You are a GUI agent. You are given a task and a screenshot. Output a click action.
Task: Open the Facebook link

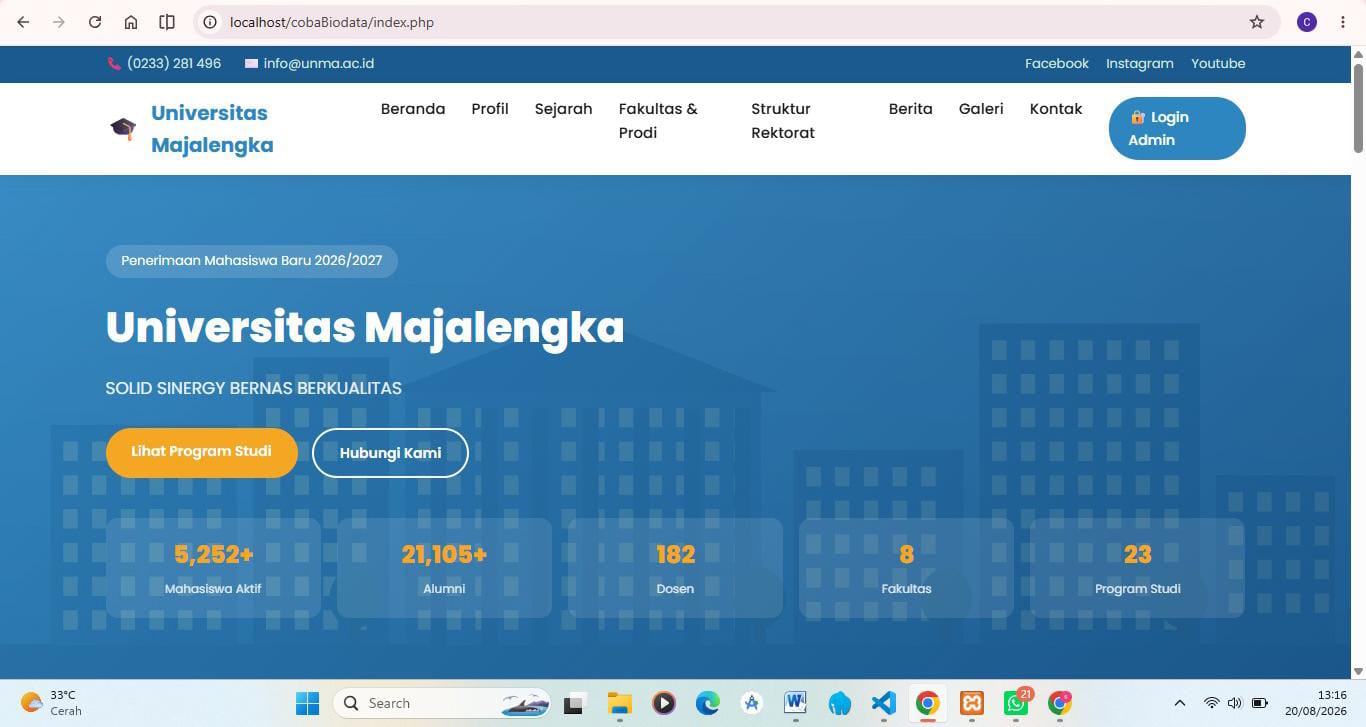coord(1057,63)
